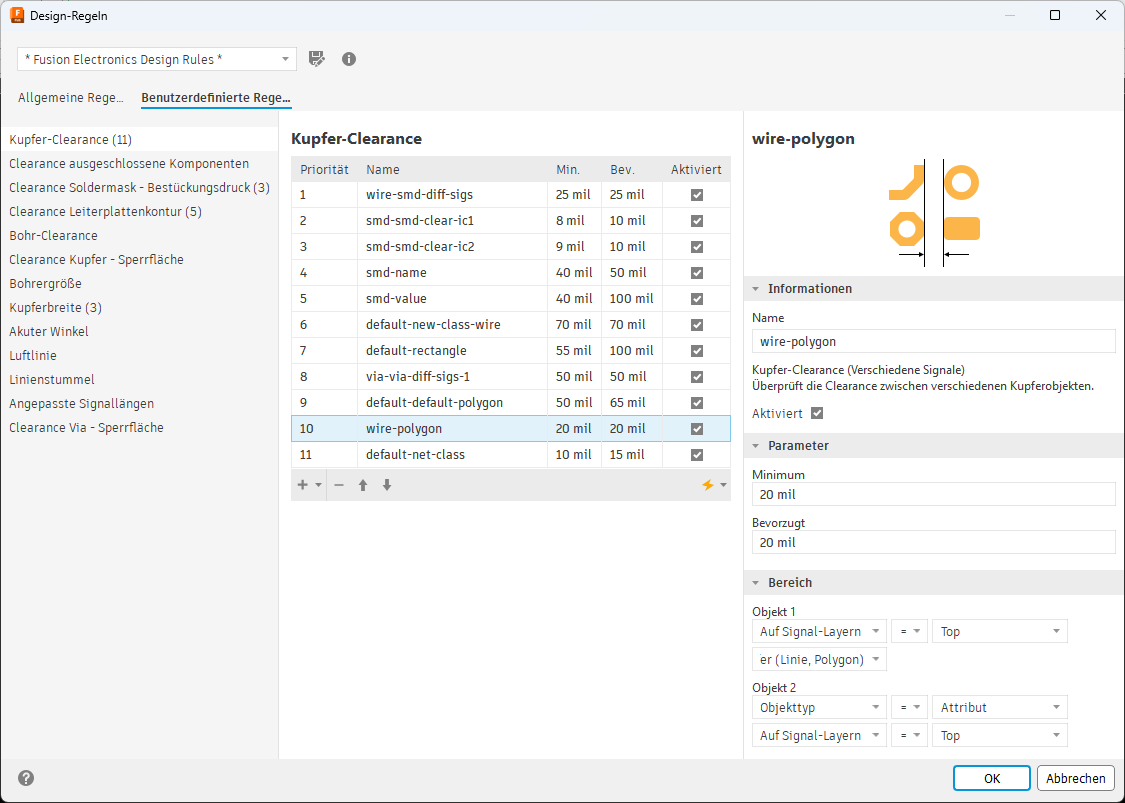Open the Attribut dropdown

[x=999, y=708]
